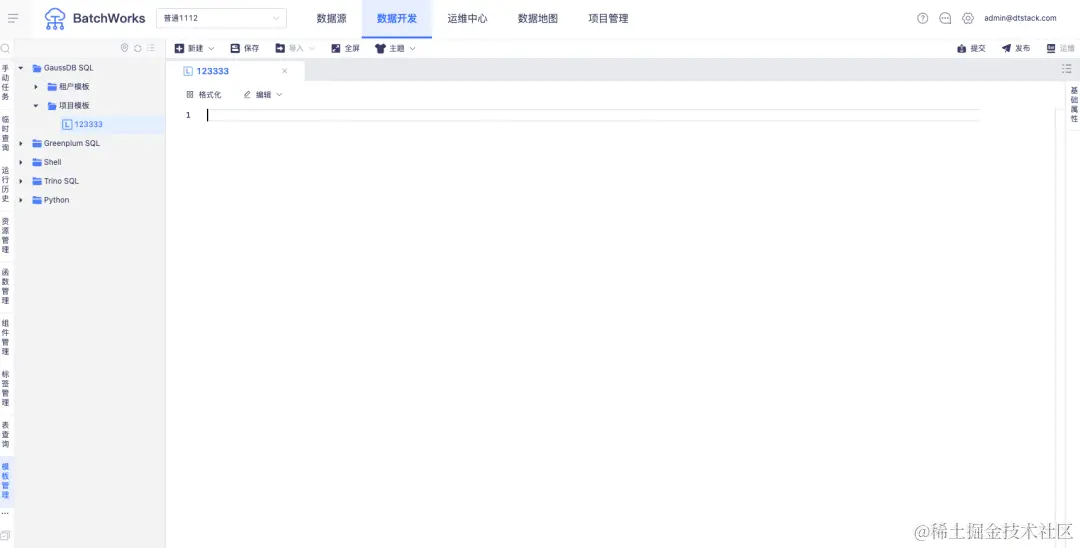Click into line 1 of the code editor
This screenshot has width=1080, height=548.
point(592,115)
